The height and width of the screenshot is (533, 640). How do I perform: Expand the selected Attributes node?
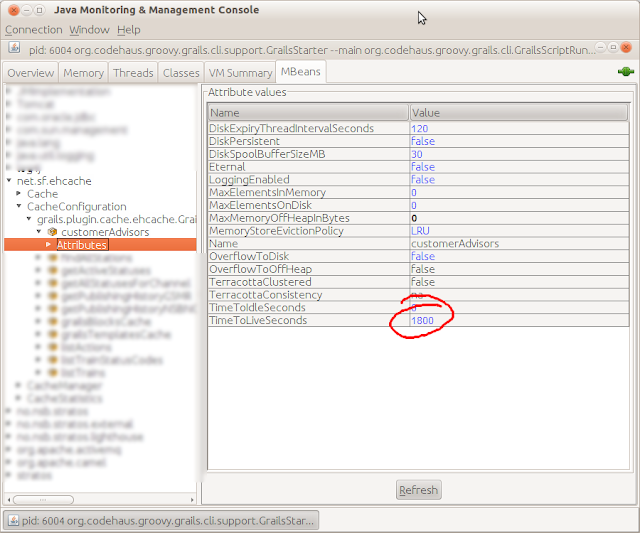point(48,244)
